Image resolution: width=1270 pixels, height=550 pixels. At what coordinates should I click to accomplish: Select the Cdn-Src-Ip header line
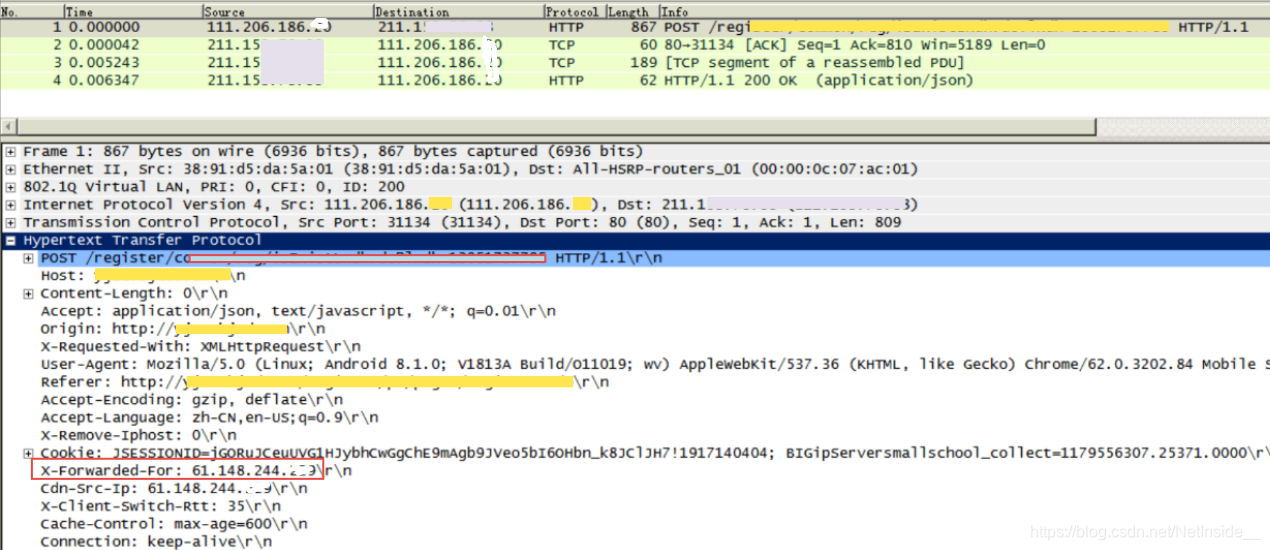point(174,489)
